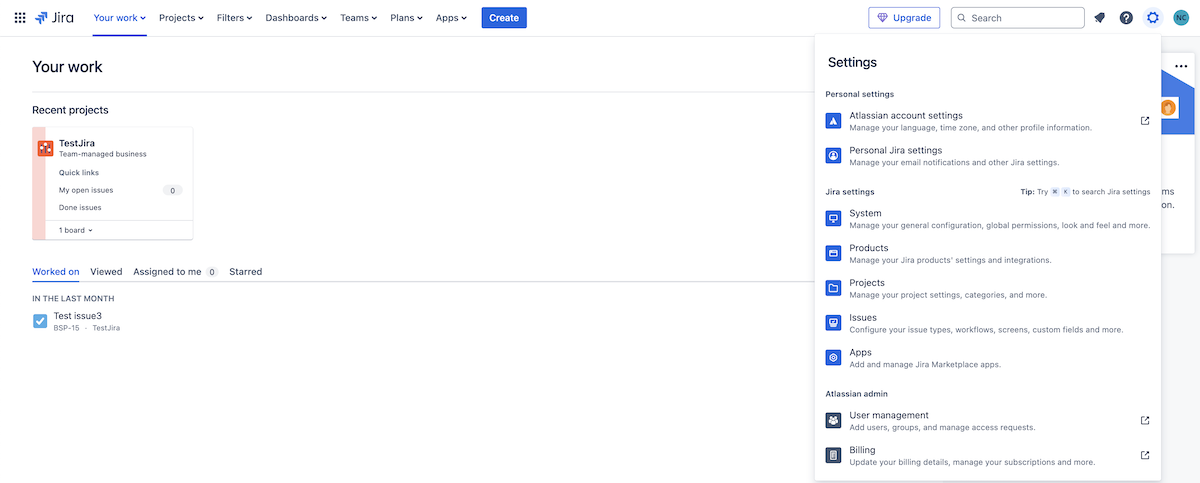Switch to the Worked on tab
1200x483 pixels.
(x=56, y=271)
